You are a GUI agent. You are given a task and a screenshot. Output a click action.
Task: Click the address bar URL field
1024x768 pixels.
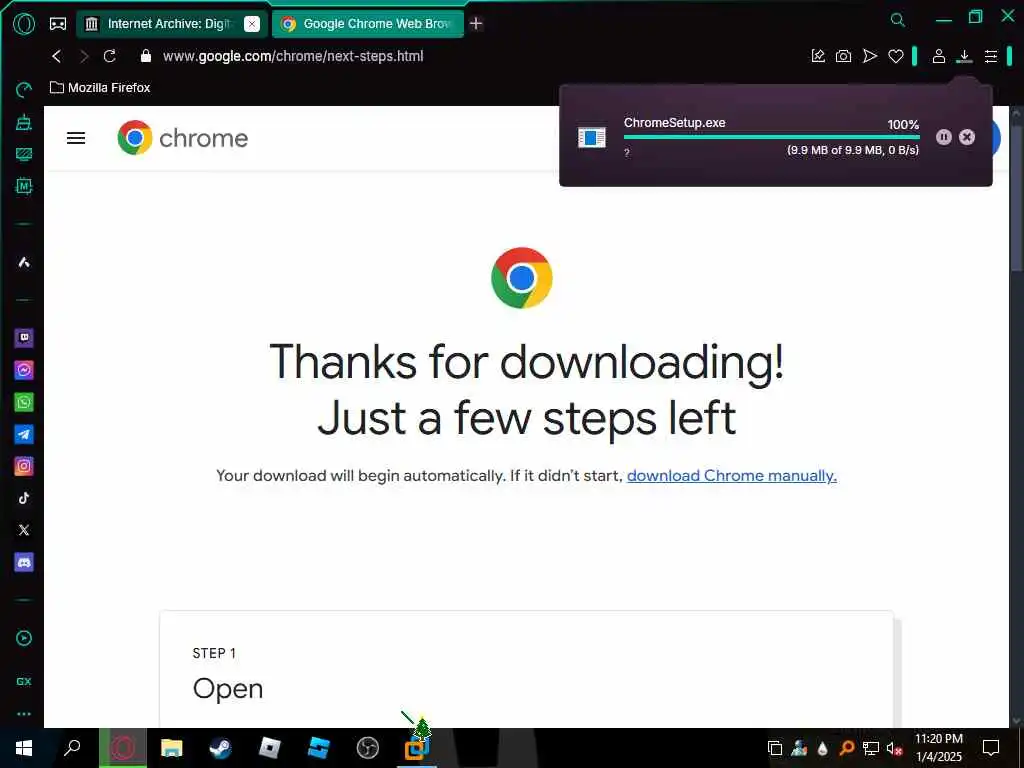click(x=293, y=56)
